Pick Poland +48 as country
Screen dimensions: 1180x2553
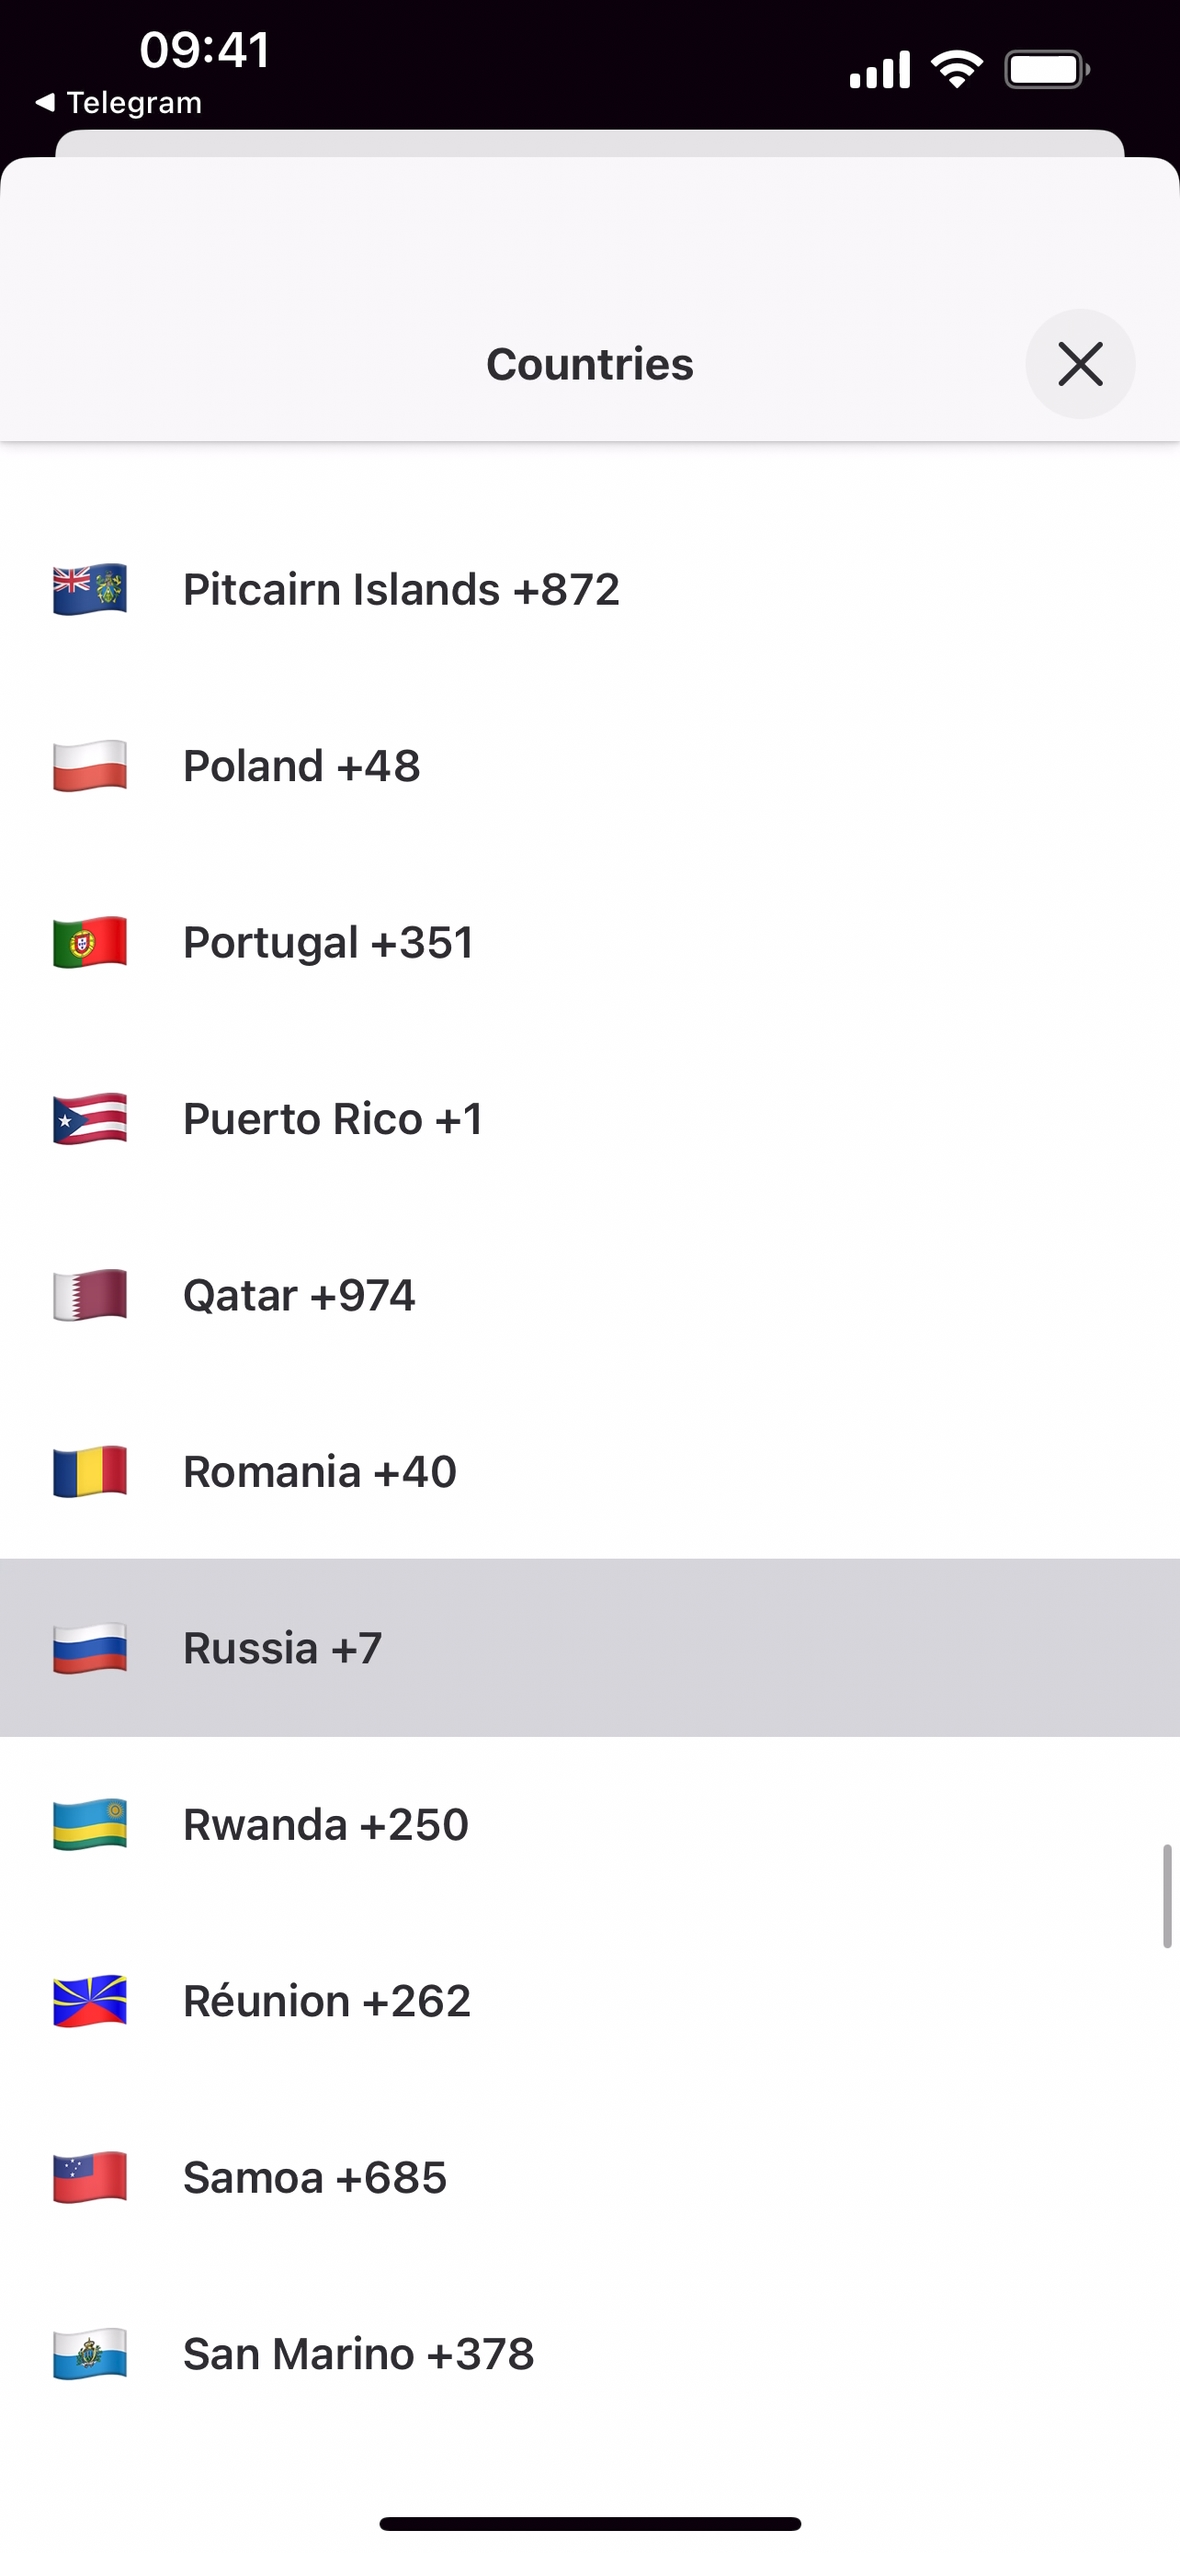pyautogui.click(x=301, y=766)
